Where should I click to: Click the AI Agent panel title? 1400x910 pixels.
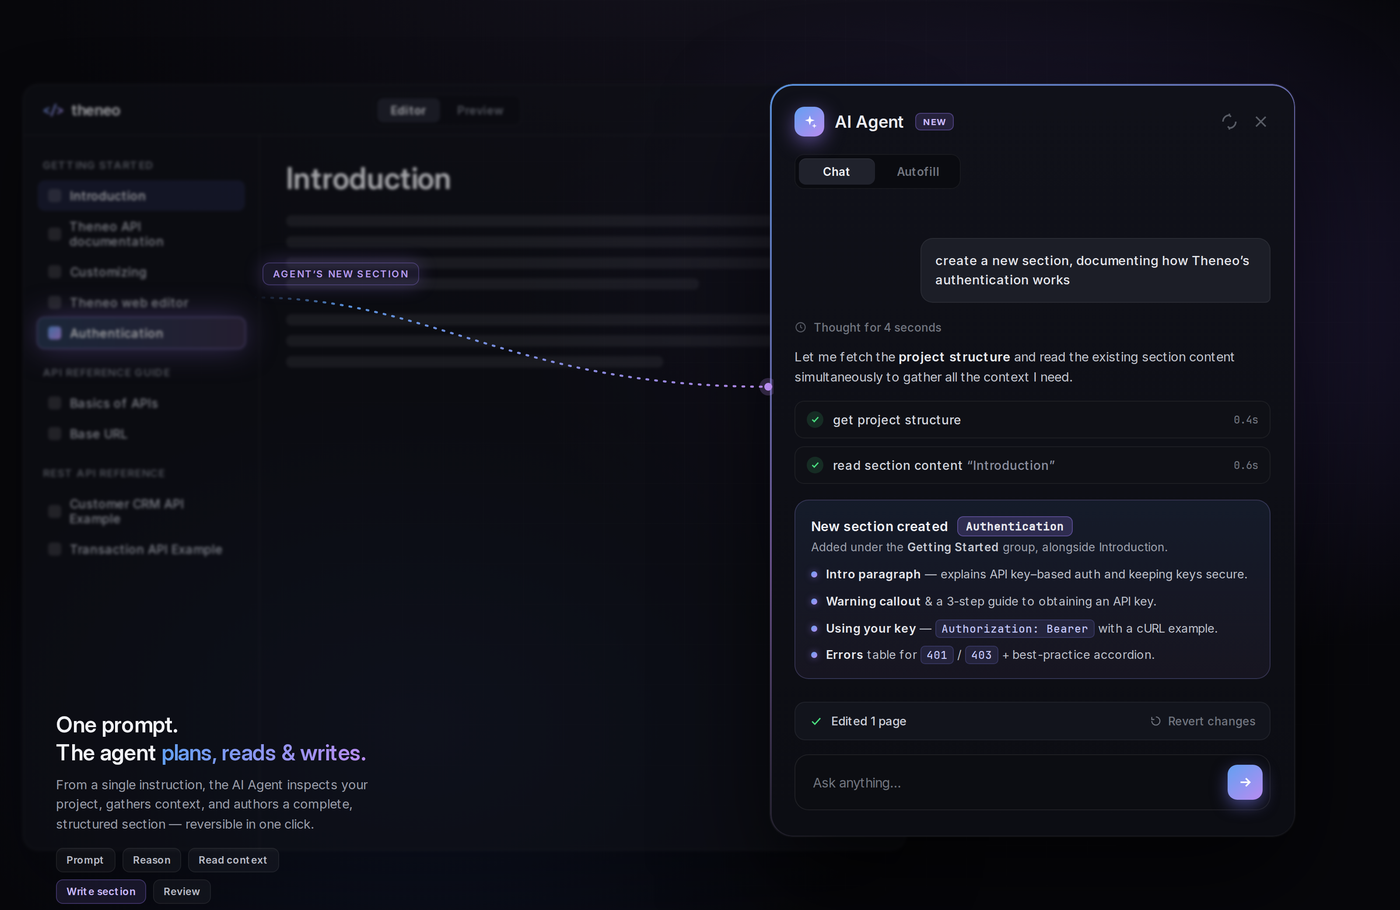[869, 122]
